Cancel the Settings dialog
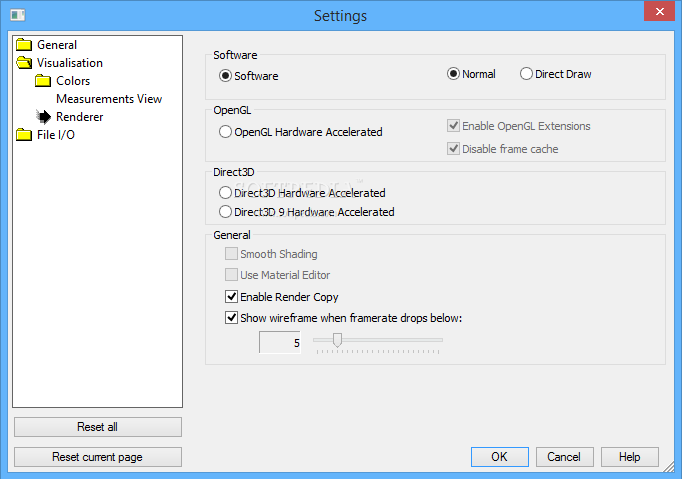 click(565, 457)
